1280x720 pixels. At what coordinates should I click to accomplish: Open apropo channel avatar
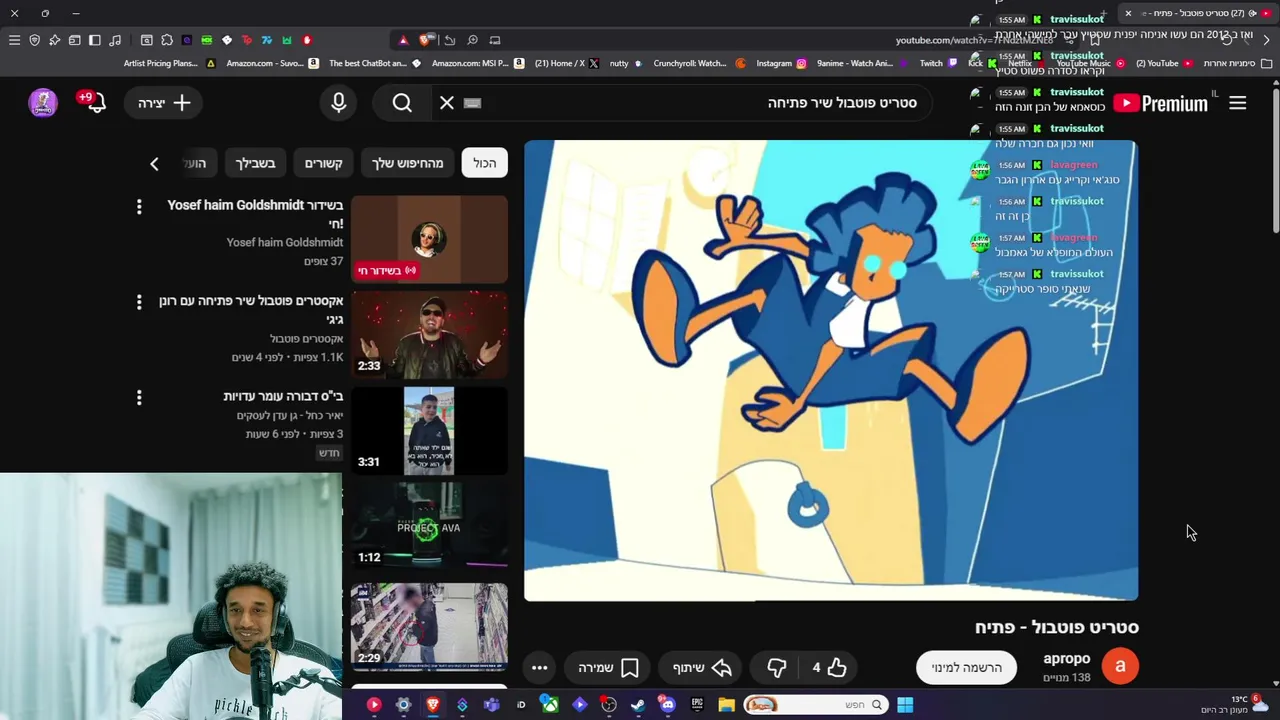point(1120,666)
